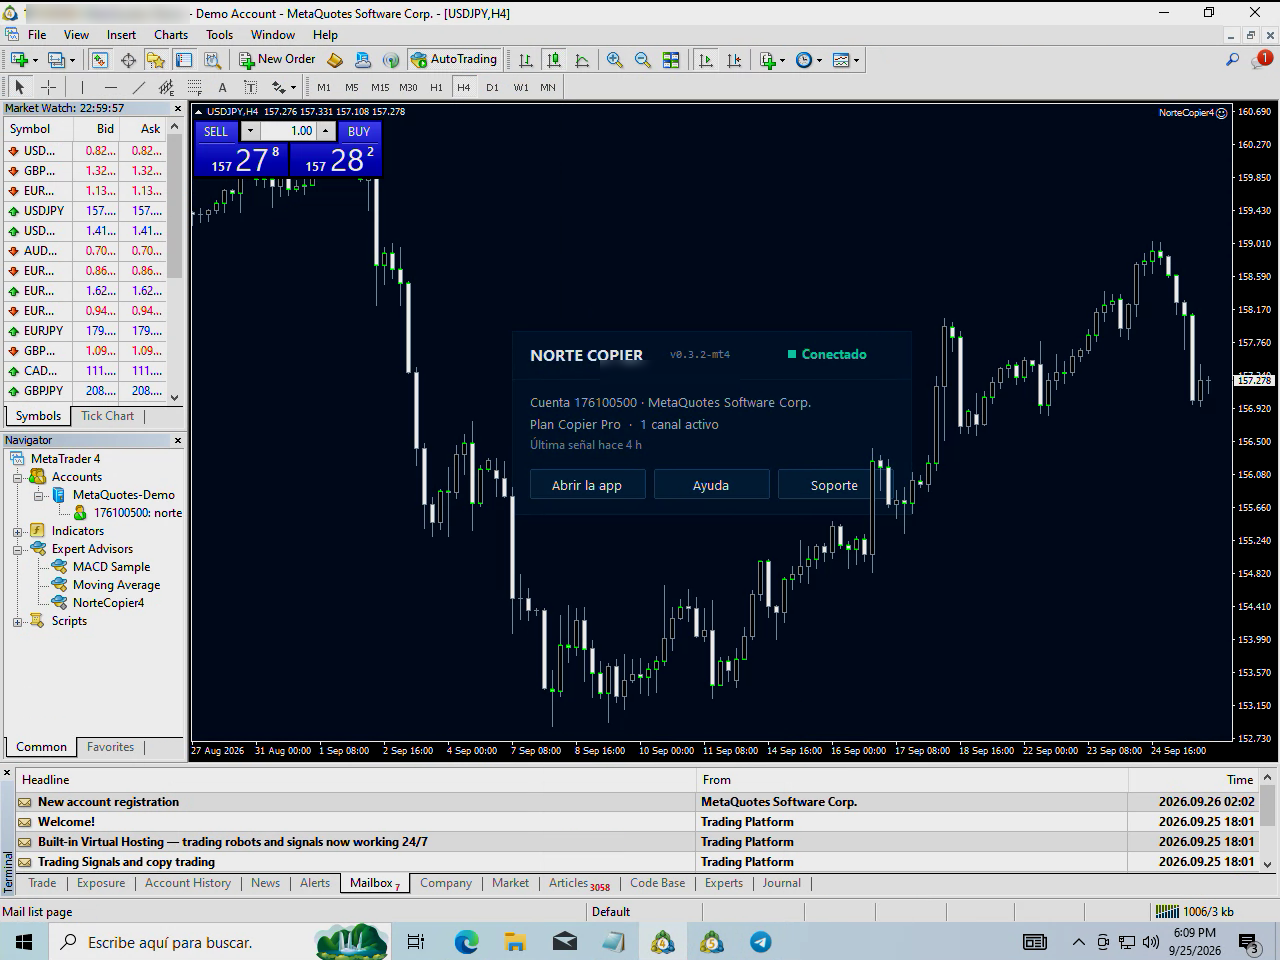Click the Market Watch vertical scrollbar
The image size is (1280, 960).
(175, 261)
